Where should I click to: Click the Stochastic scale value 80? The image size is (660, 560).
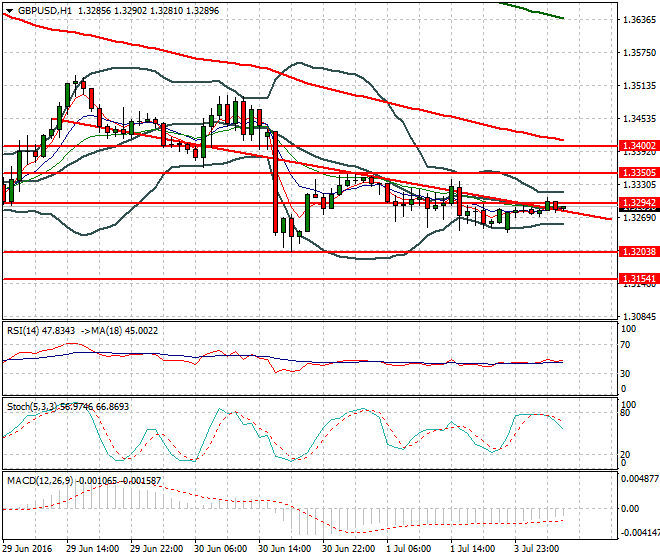point(625,413)
